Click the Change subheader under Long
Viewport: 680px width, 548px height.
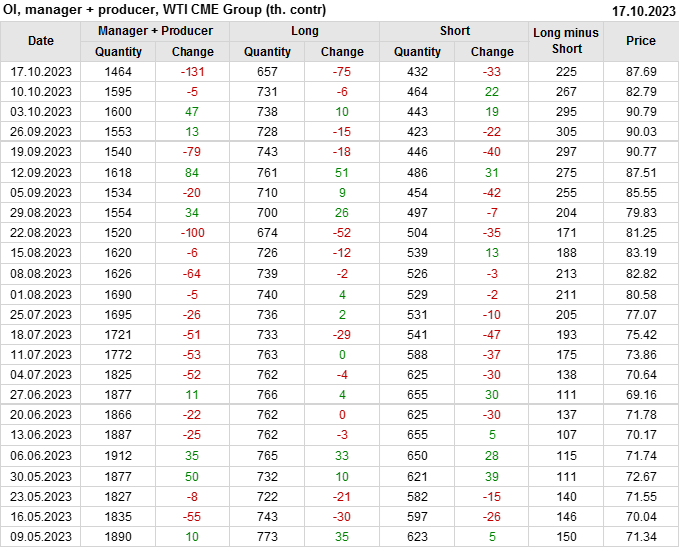tap(342, 52)
